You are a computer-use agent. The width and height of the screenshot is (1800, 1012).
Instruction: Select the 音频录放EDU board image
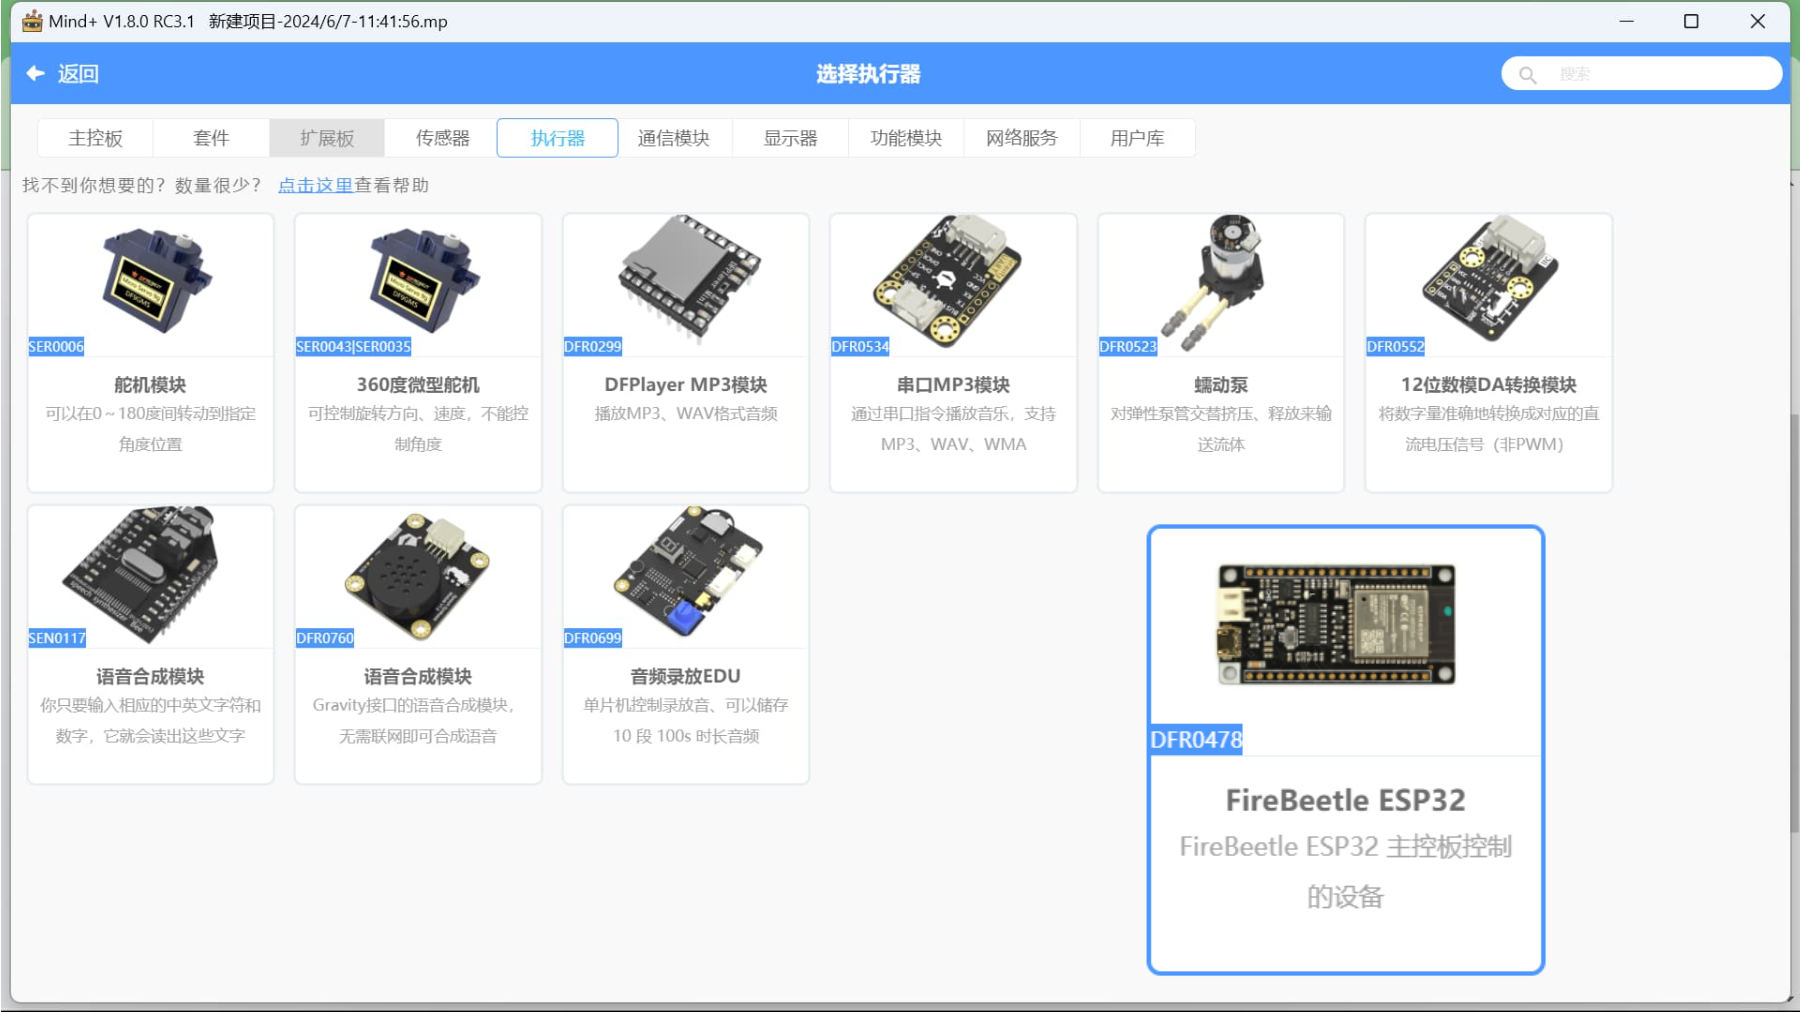[x=688, y=571]
